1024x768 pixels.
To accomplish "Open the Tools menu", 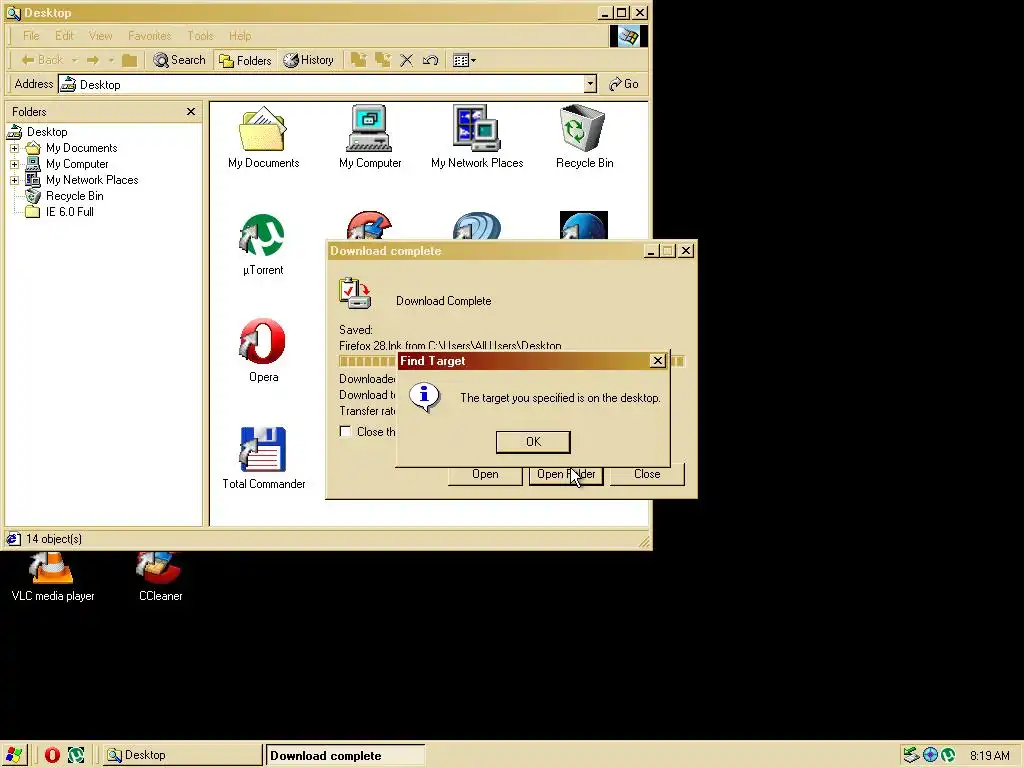I will tap(200, 36).
